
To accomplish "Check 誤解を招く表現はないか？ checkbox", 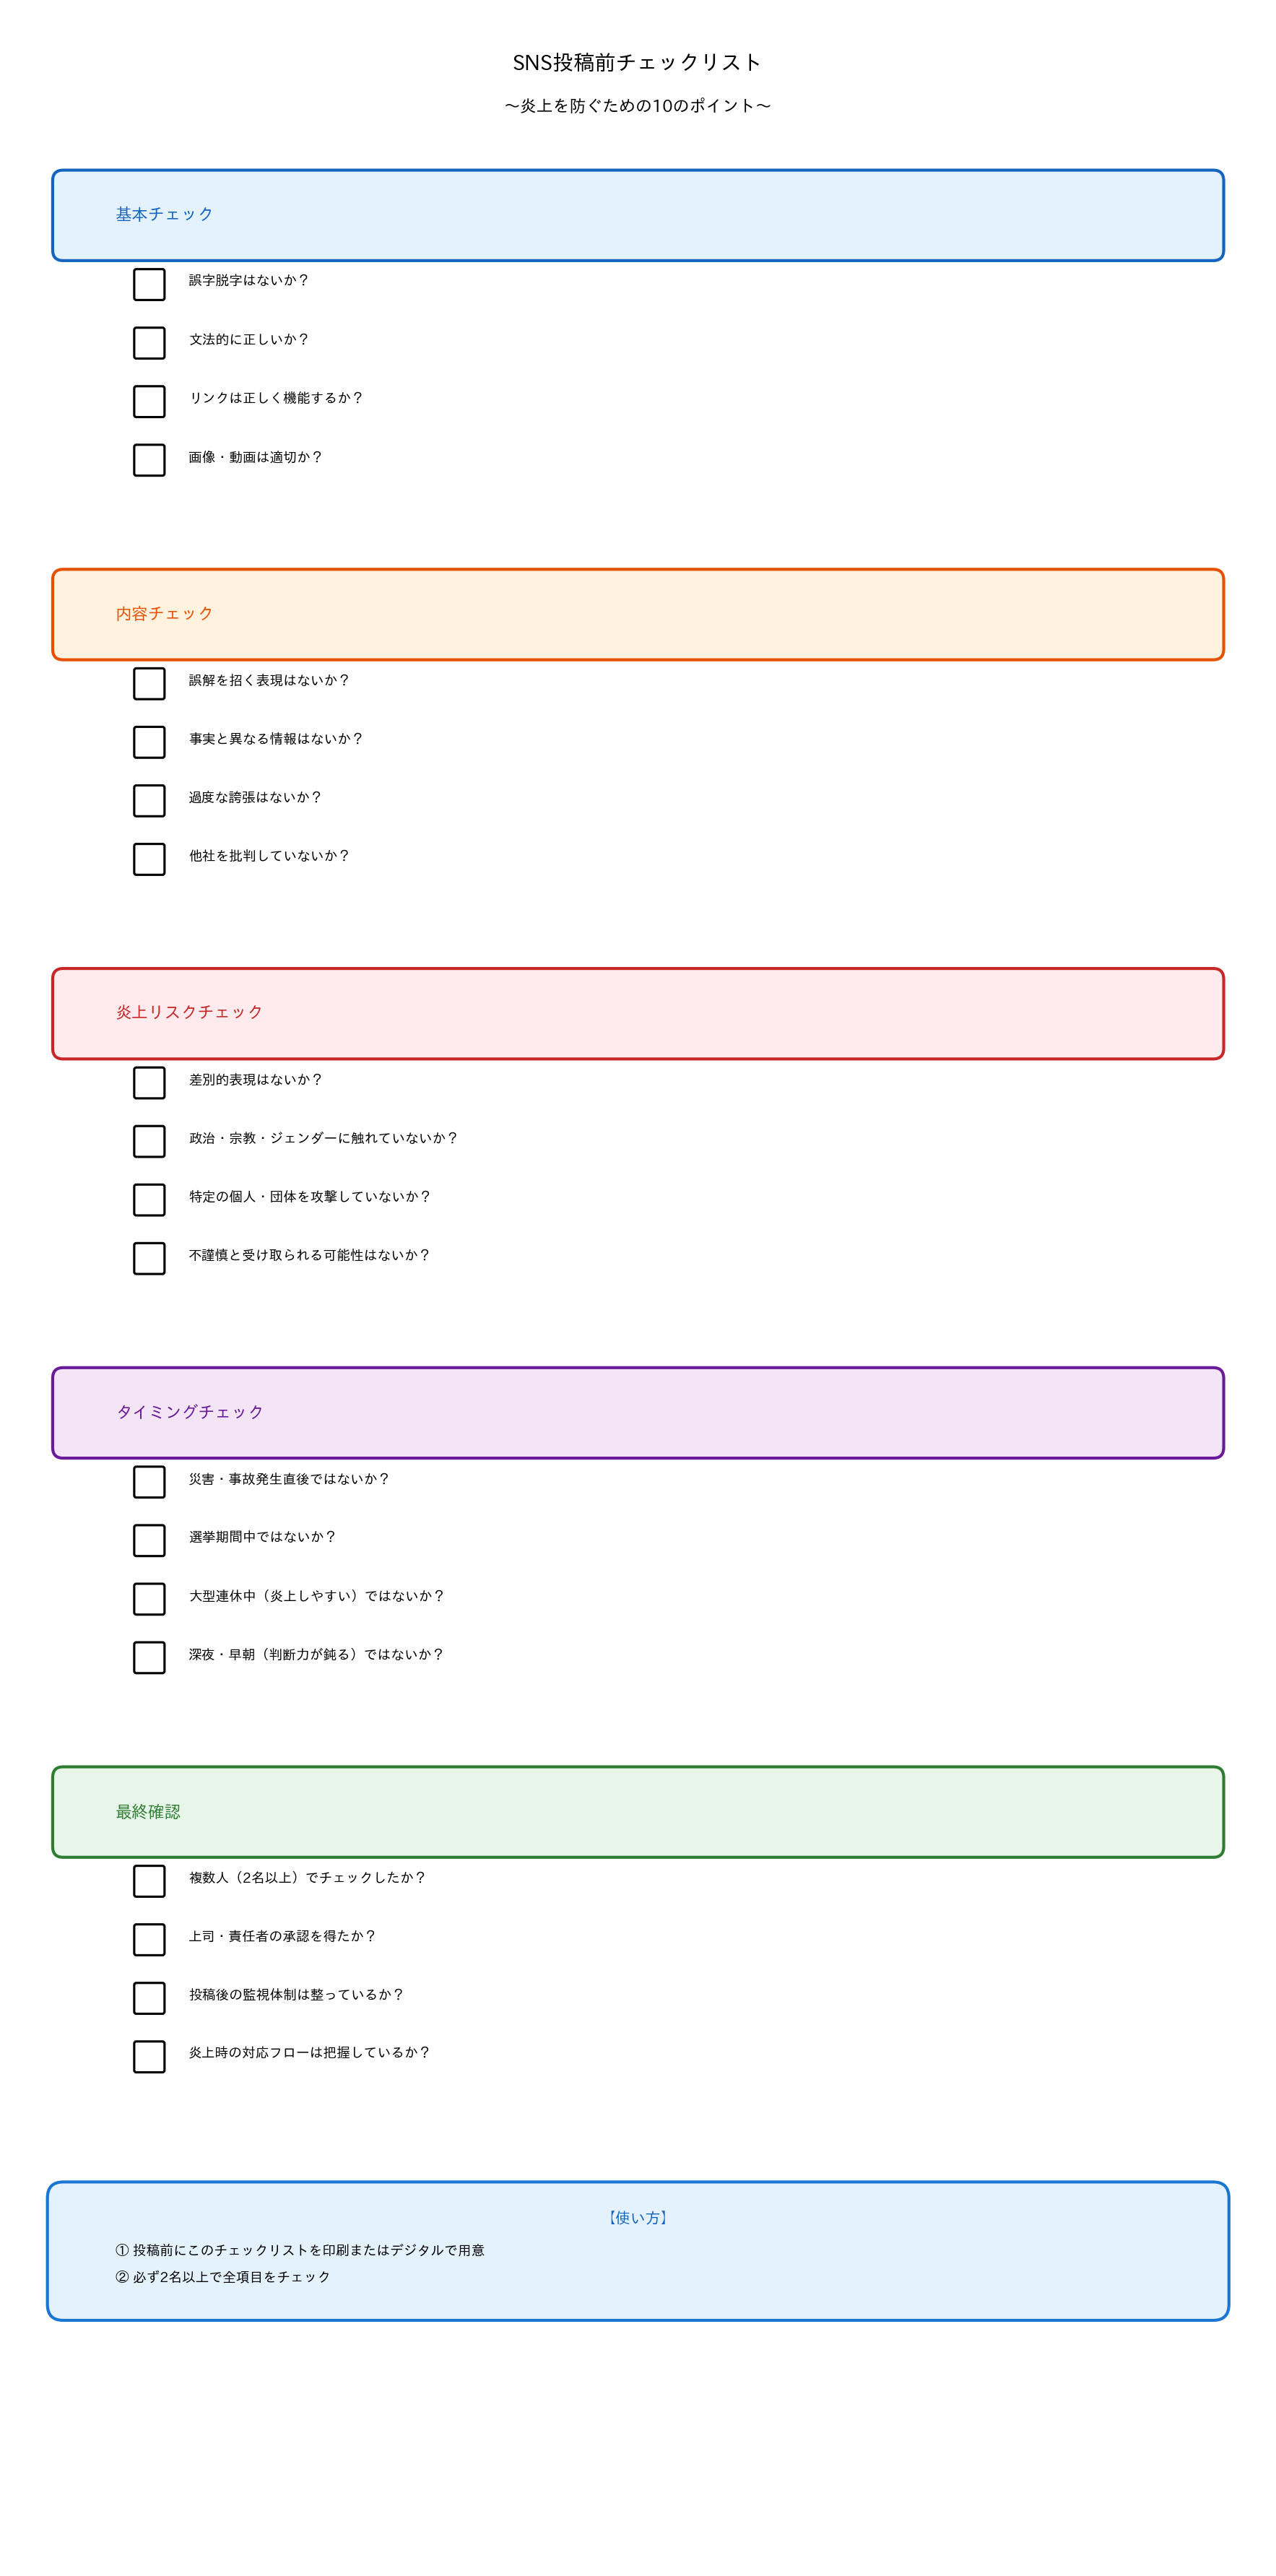I will pos(149,683).
